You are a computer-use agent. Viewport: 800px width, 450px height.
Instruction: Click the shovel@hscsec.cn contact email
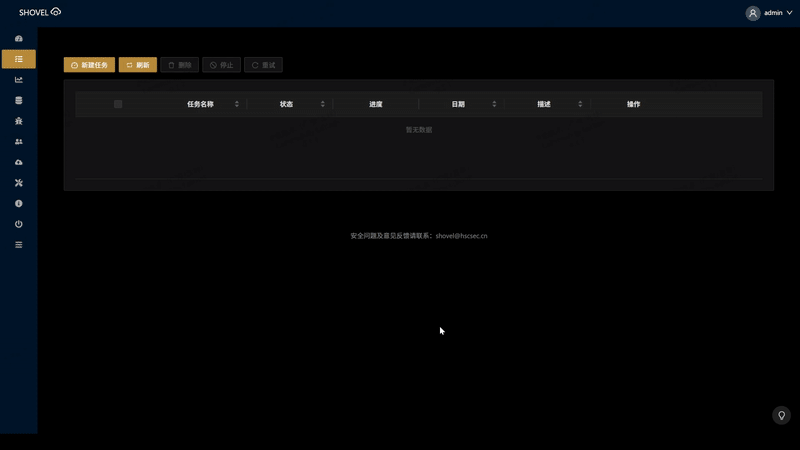[x=461, y=236]
